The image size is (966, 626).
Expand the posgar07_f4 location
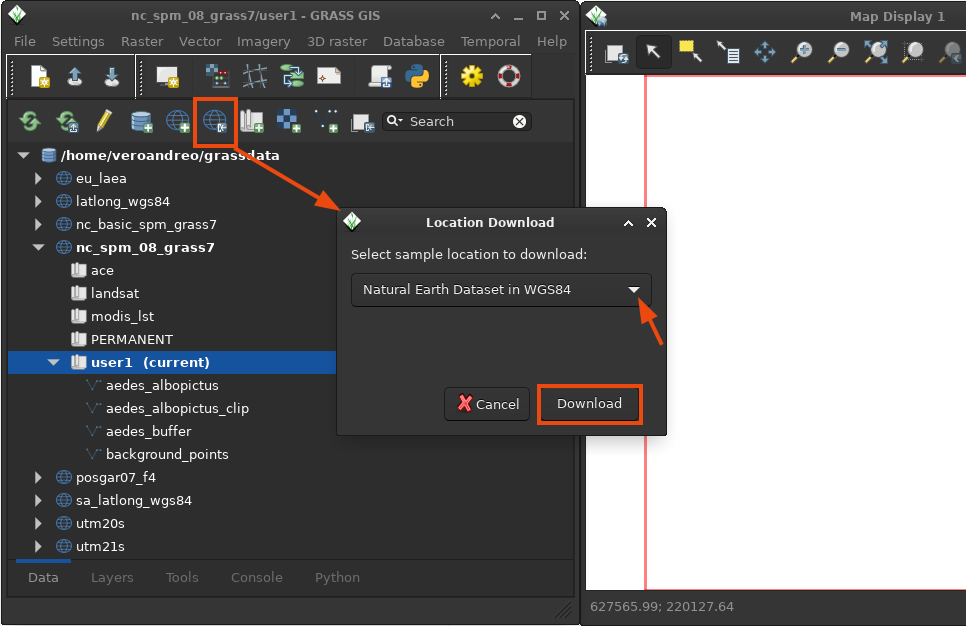pyautogui.click(x=38, y=477)
